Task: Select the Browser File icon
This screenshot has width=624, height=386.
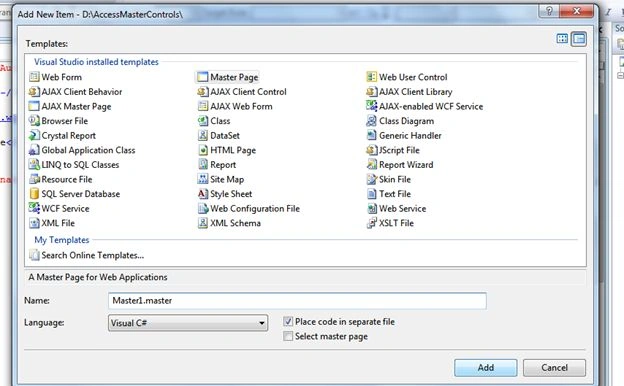Action: [x=34, y=121]
